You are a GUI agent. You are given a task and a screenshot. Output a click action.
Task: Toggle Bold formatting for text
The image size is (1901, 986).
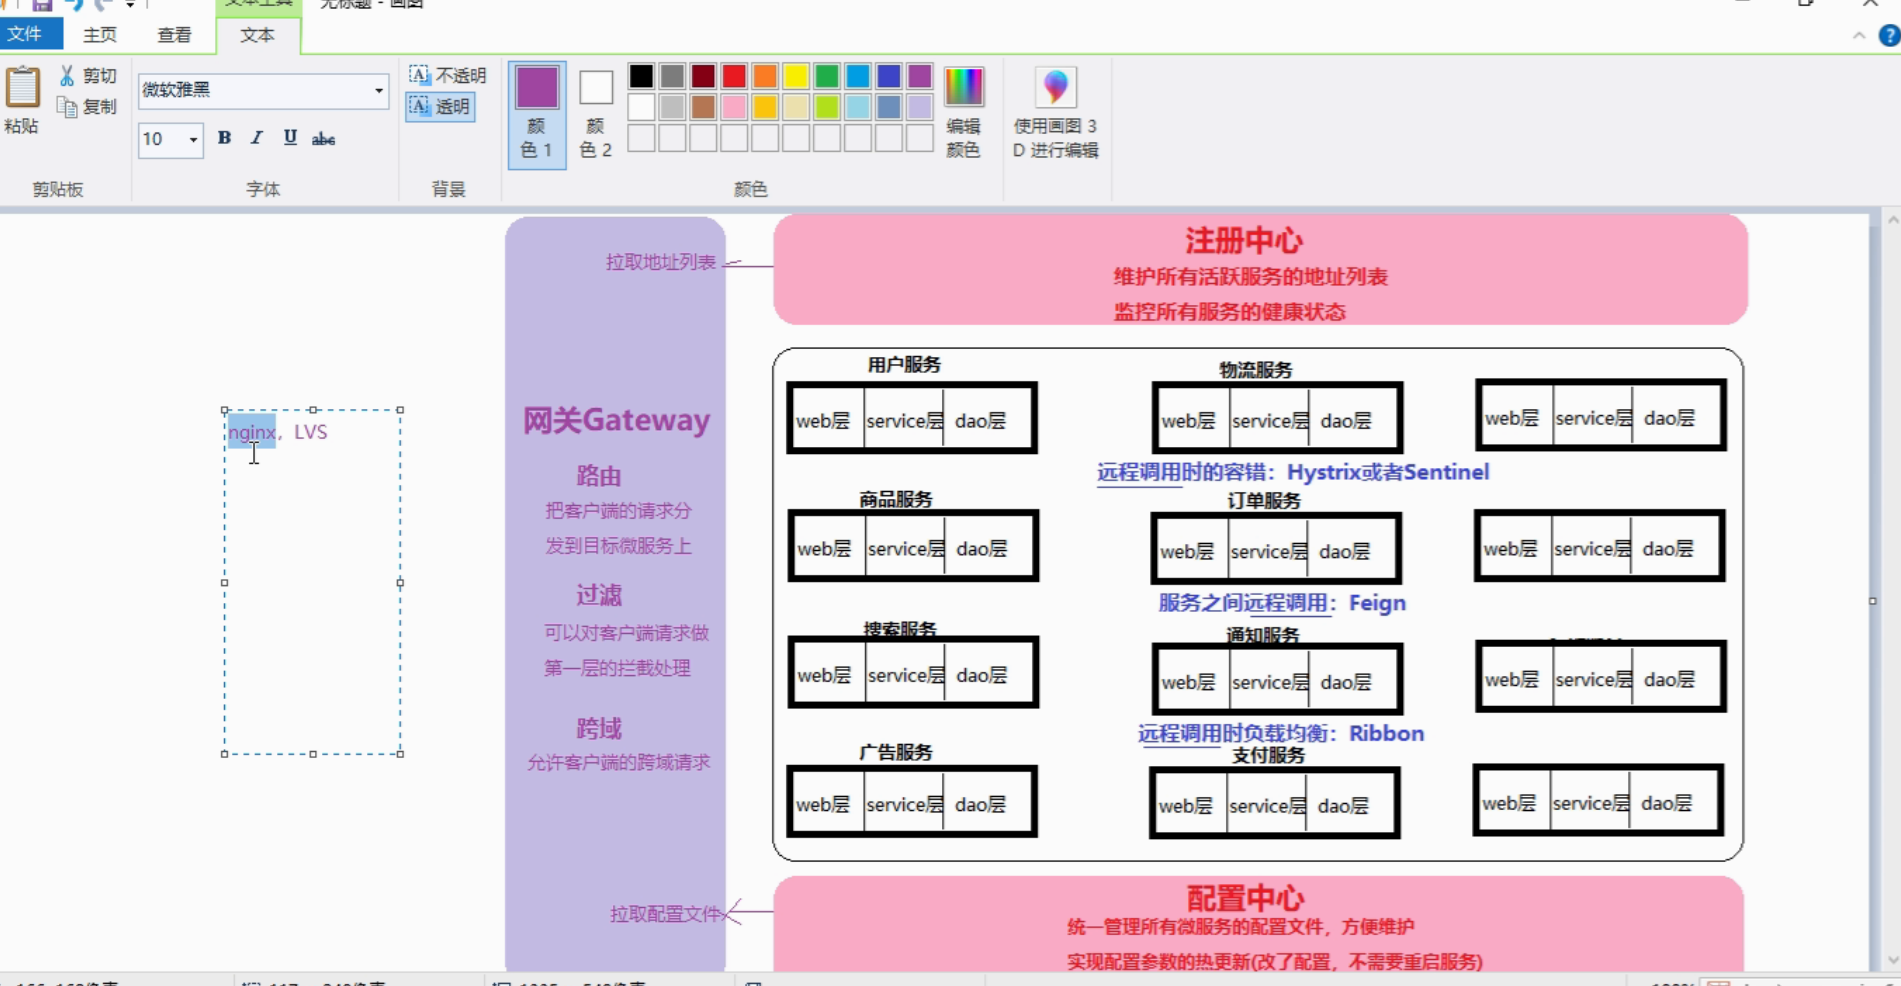tap(224, 139)
